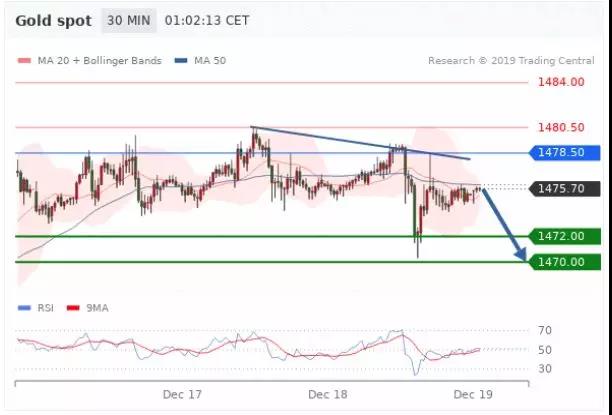Viewport: 612px width, 415px height.
Task: Click the MA 20 + Bollinger Bands legend swatch
Action: tap(23, 61)
